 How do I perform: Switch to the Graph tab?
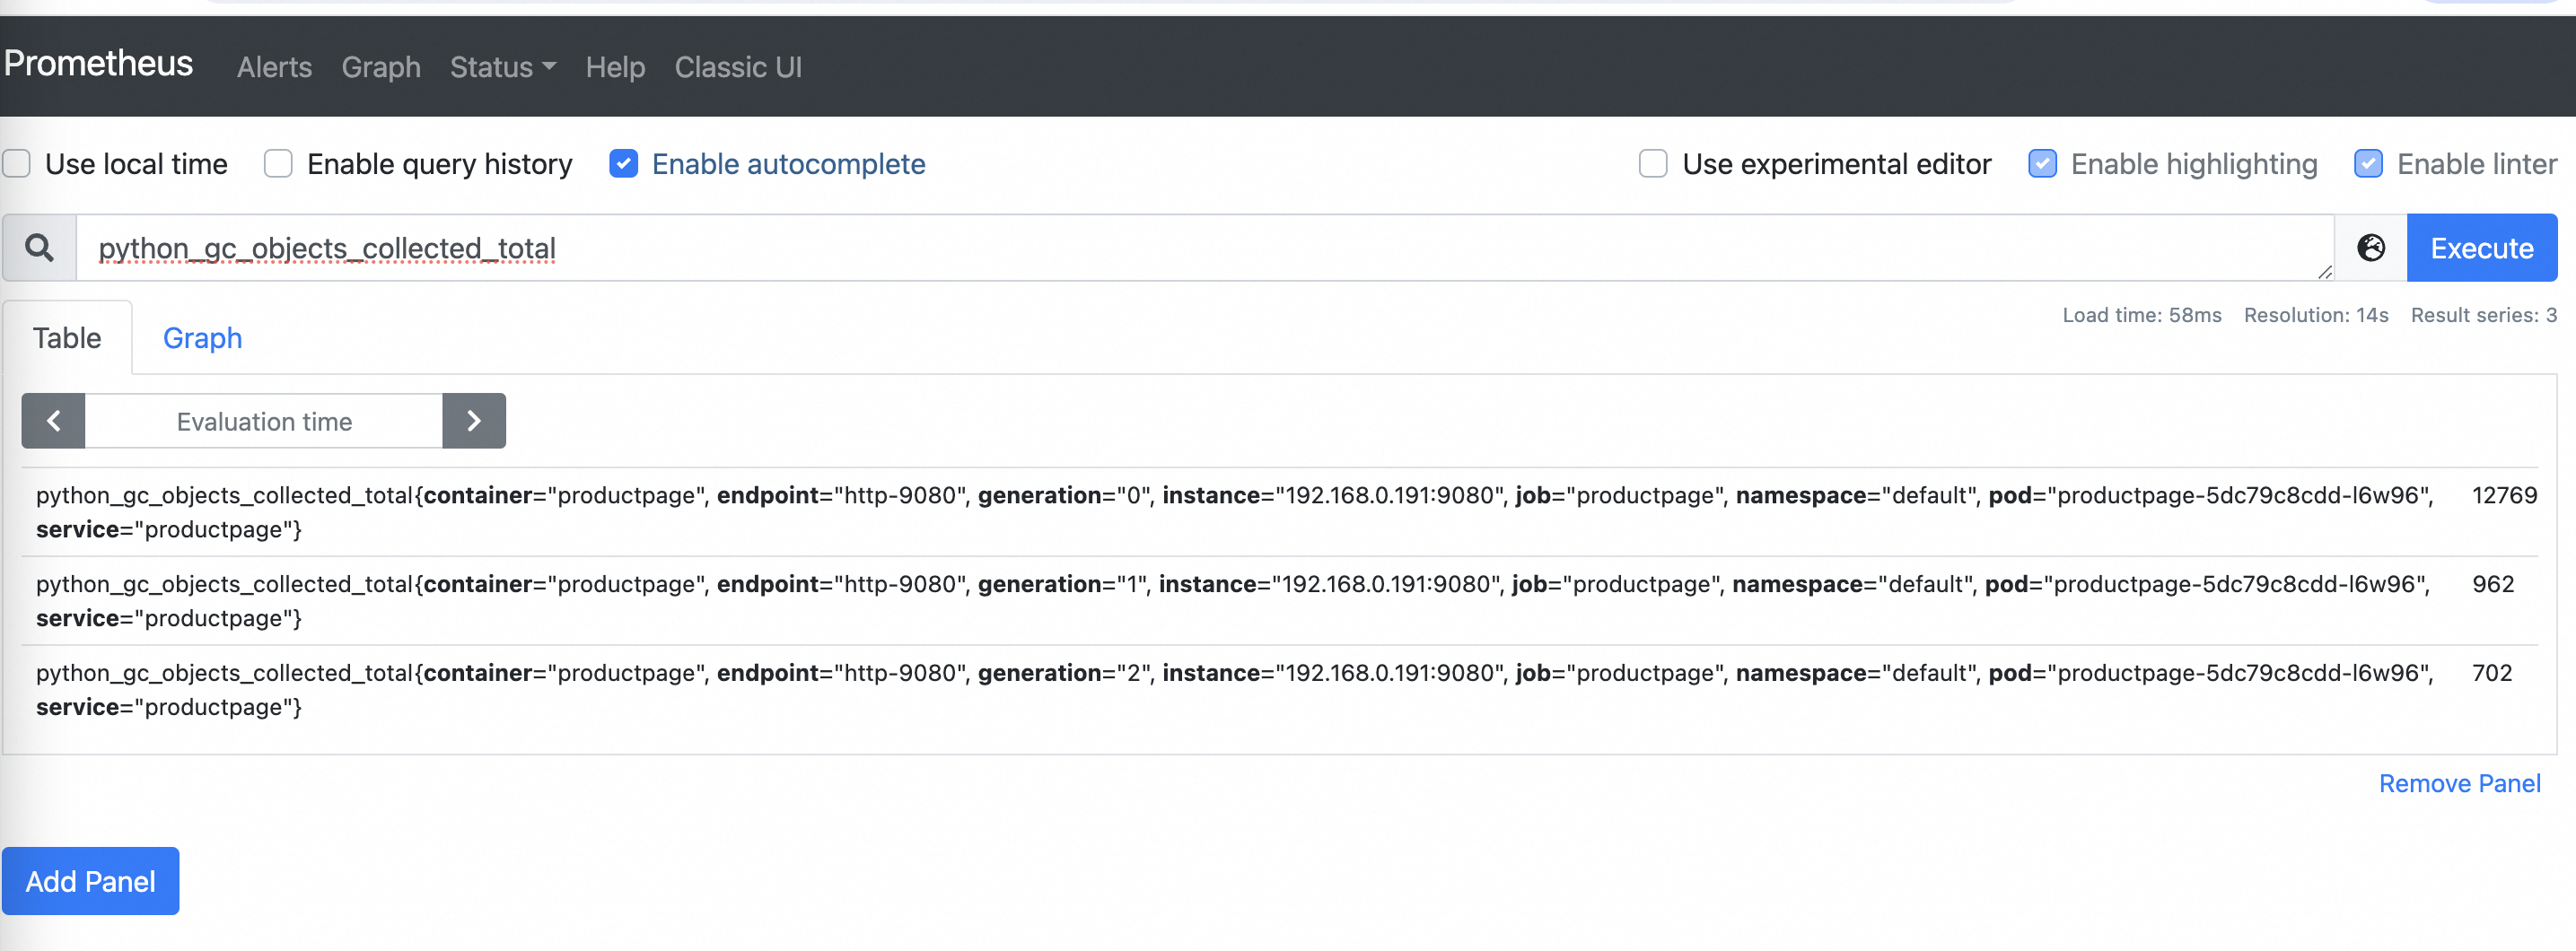tap(202, 337)
